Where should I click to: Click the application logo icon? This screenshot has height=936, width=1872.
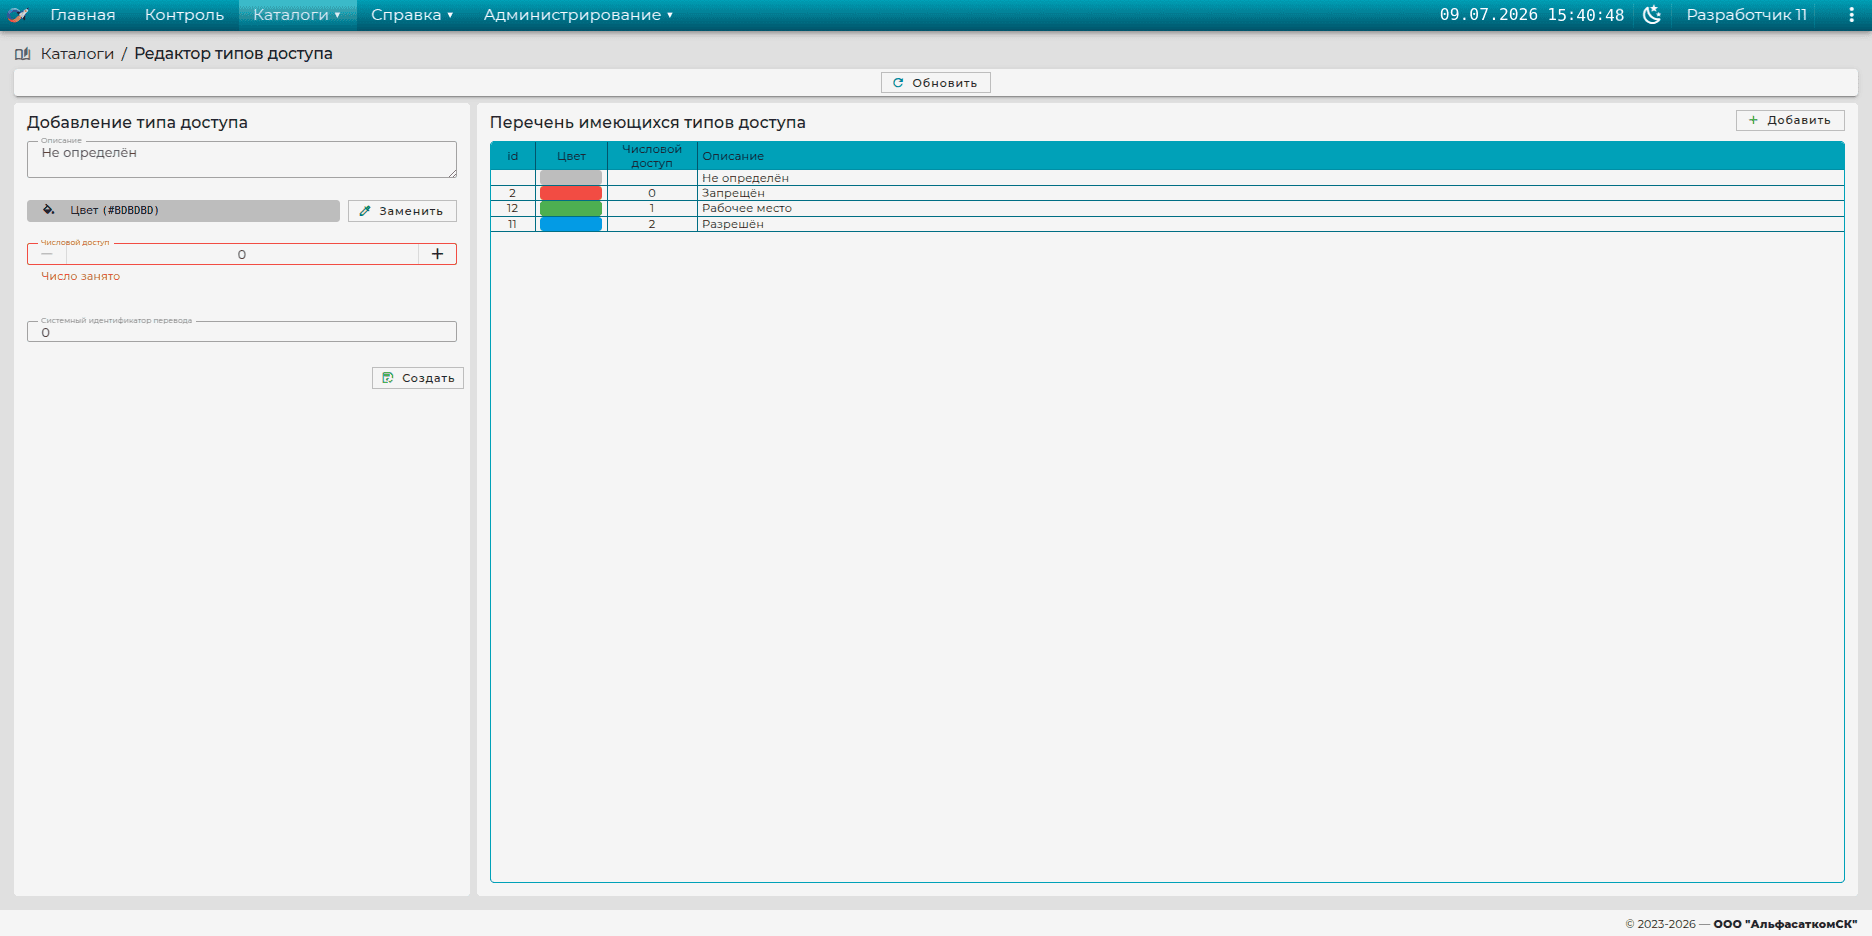tap(18, 15)
